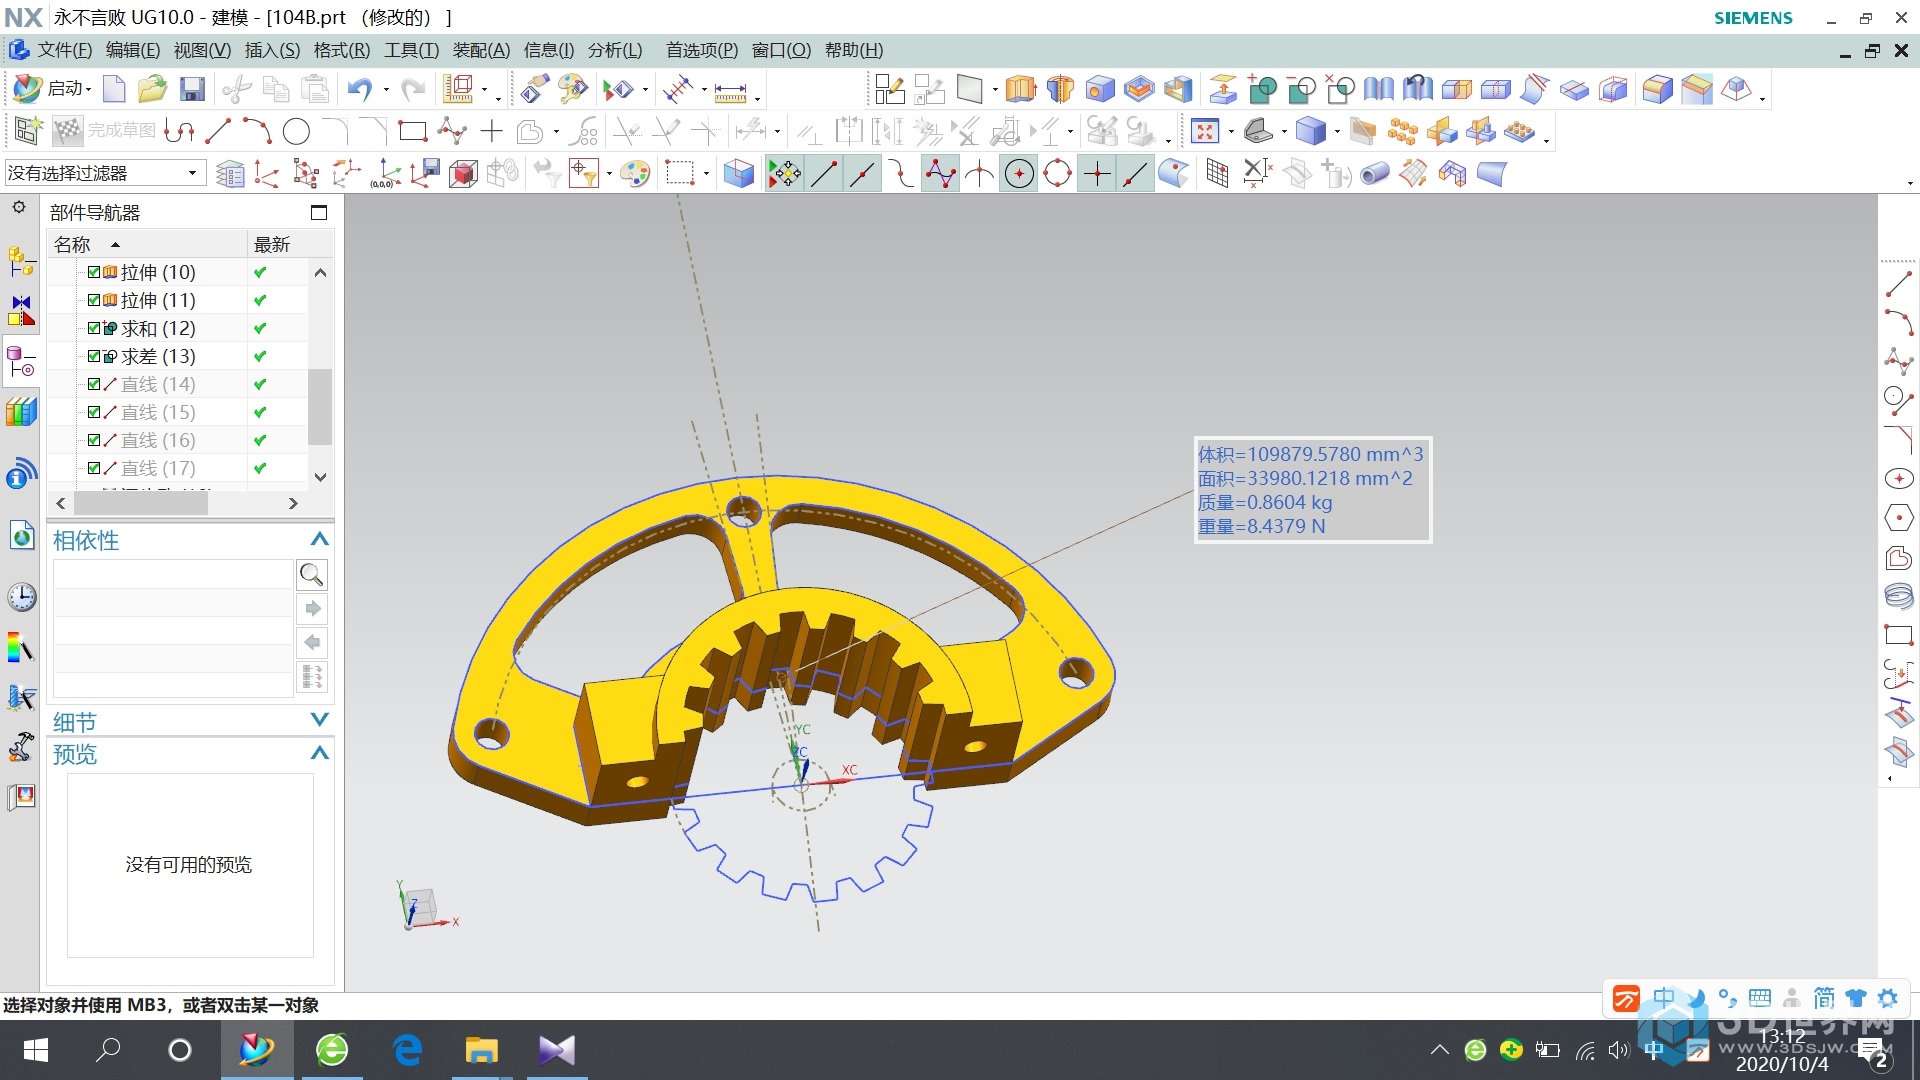Pick the Hole feature icon

pos(1100,90)
